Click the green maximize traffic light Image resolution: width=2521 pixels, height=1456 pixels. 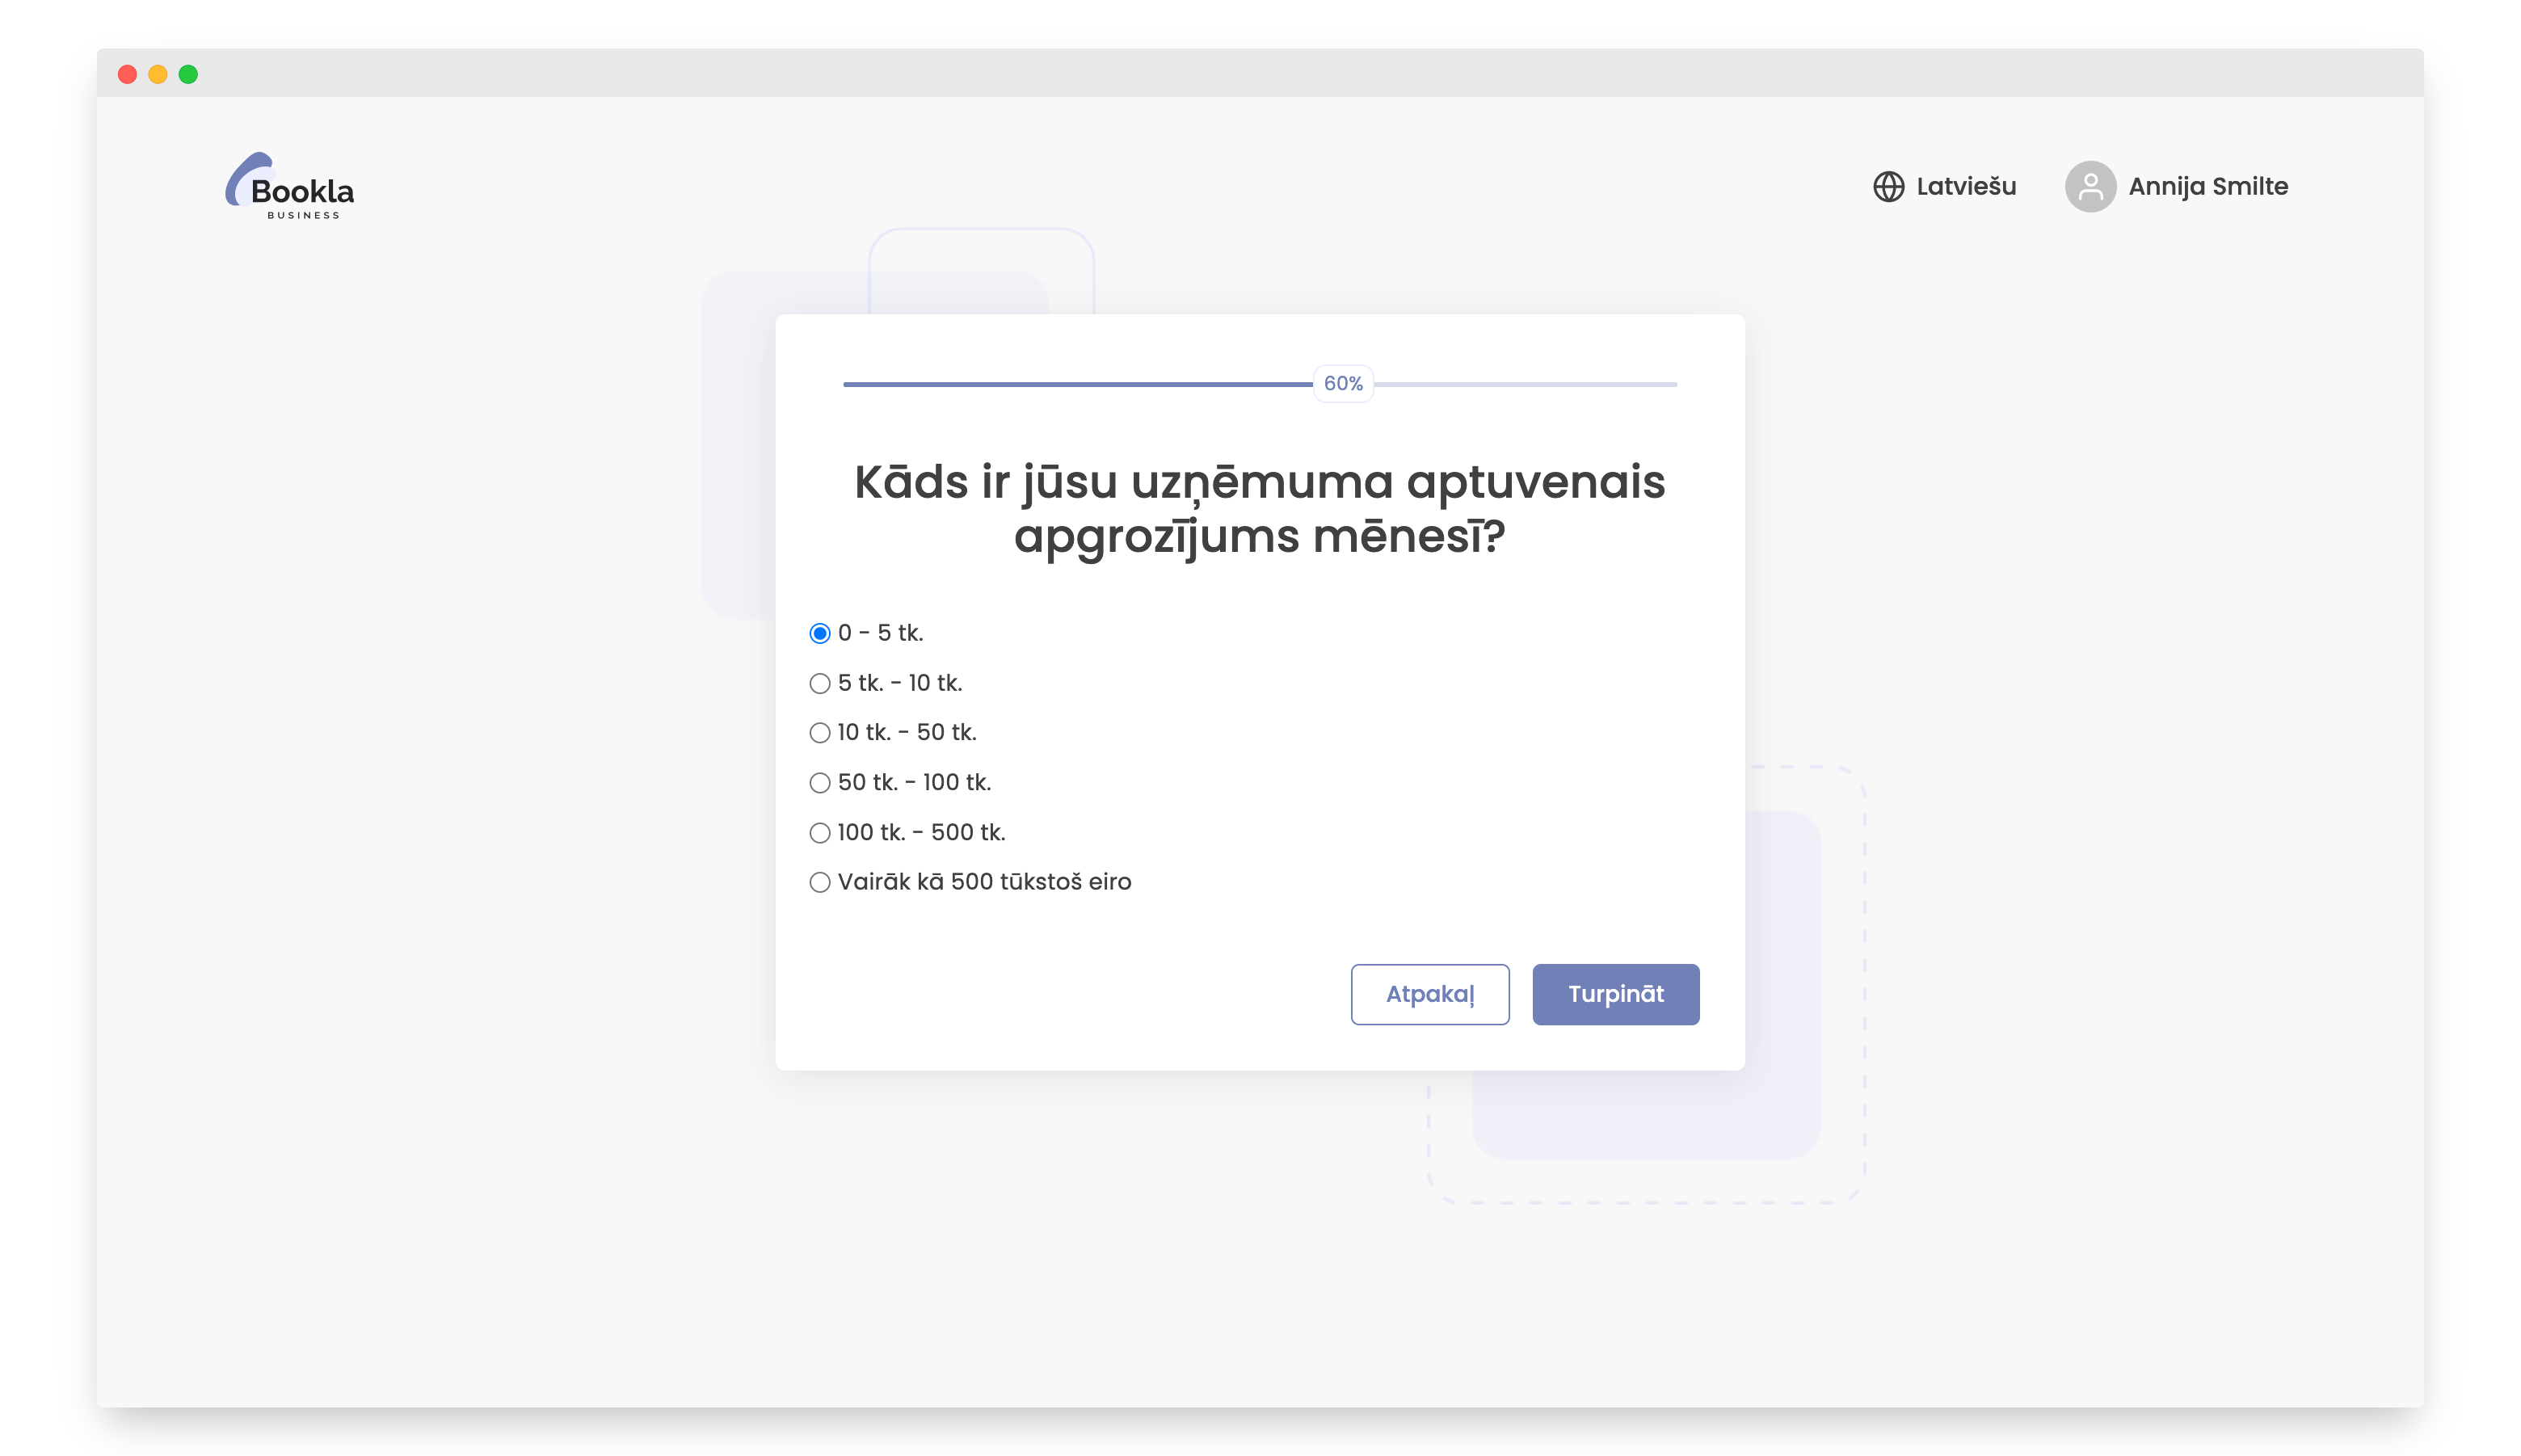pyautogui.click(x=189, y=73)
